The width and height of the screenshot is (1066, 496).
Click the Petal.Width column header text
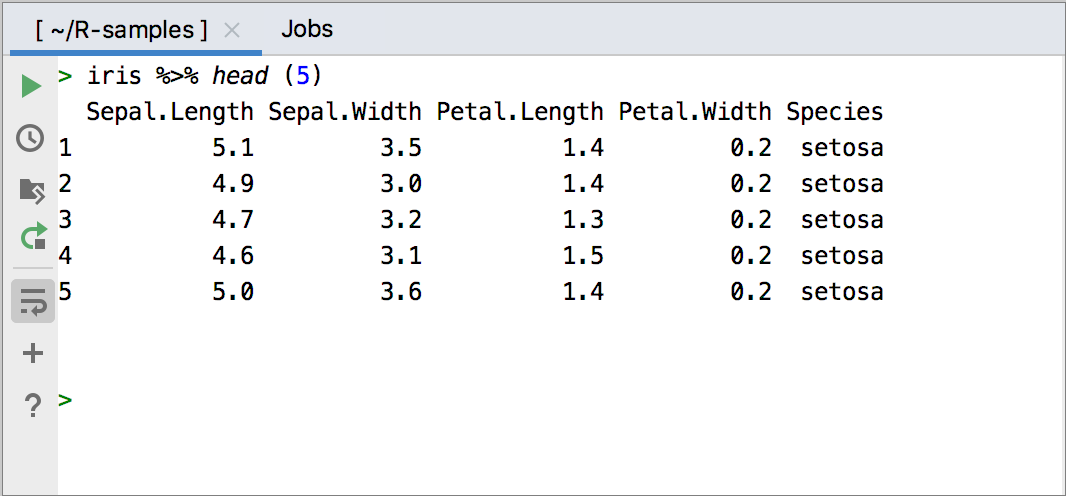[695, 111]
